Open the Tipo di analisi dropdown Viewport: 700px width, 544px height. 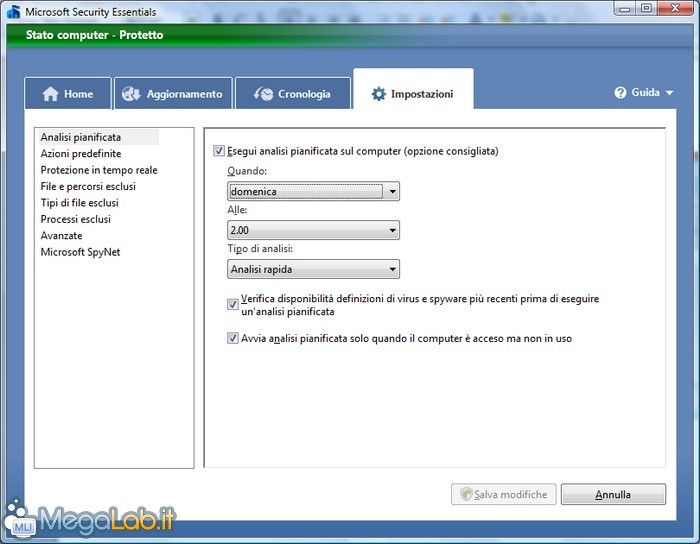[313, 269]
